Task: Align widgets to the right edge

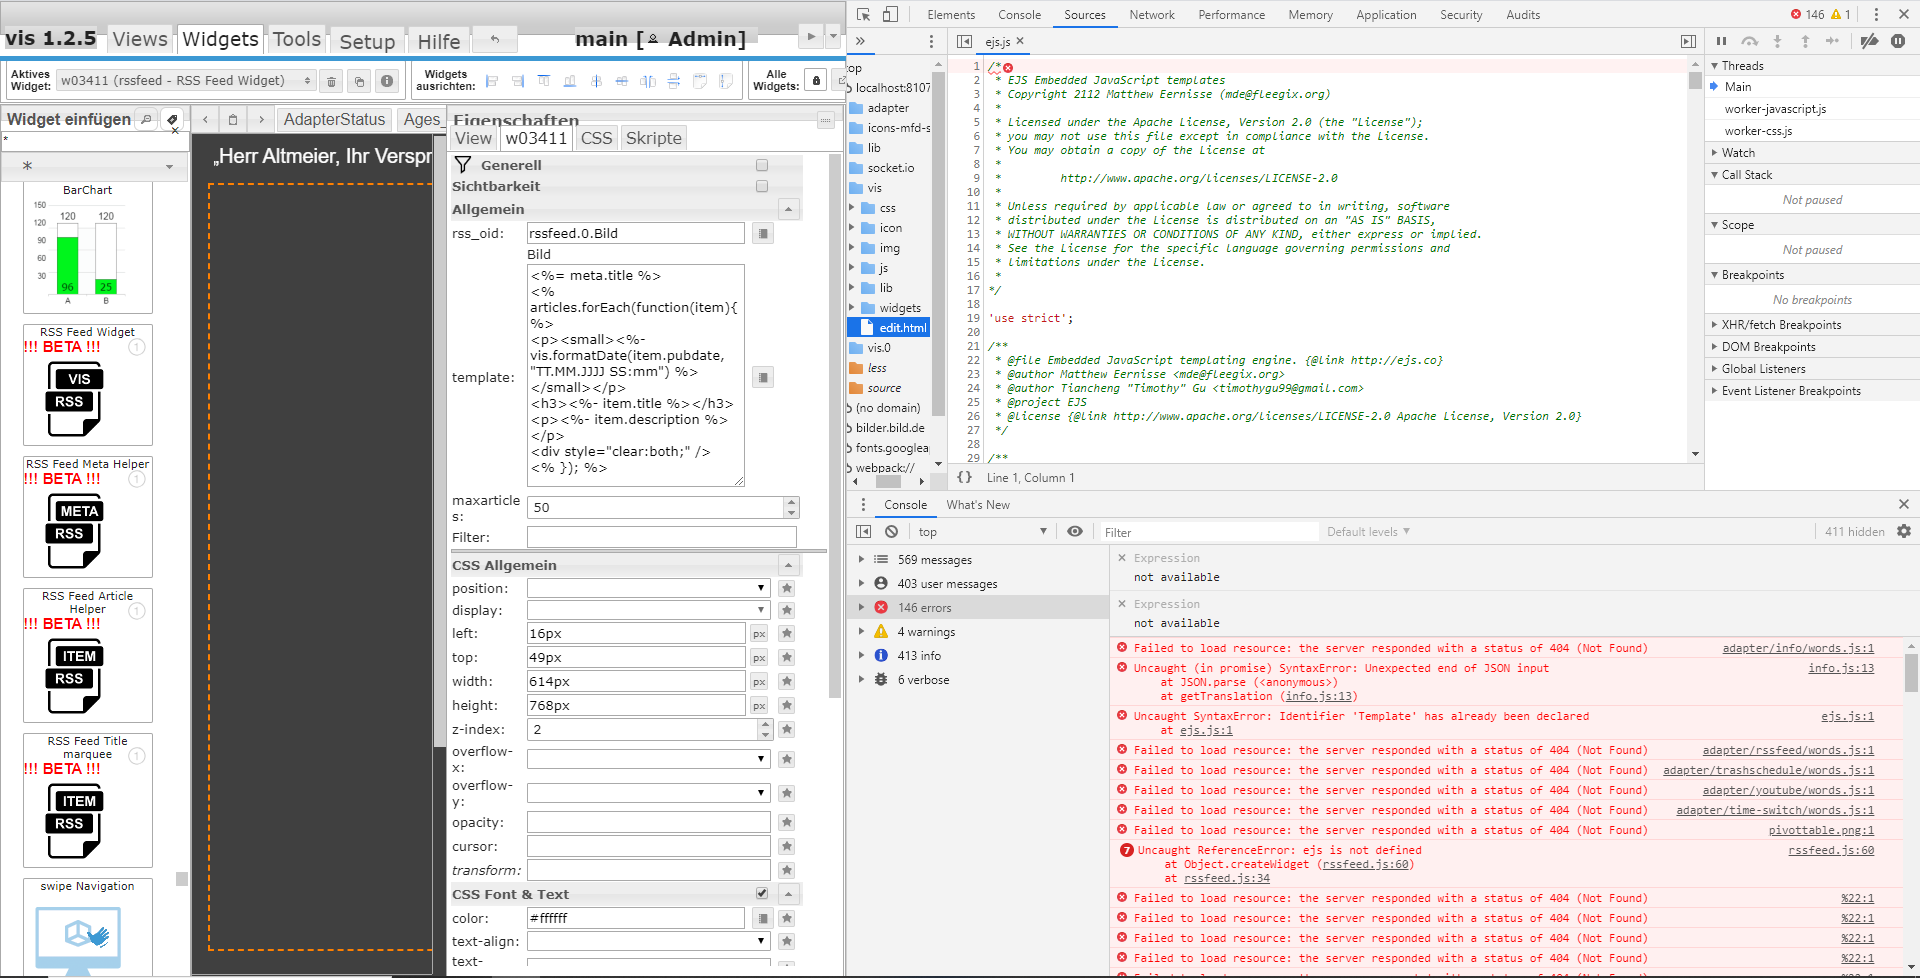Action: pos(518,81)
